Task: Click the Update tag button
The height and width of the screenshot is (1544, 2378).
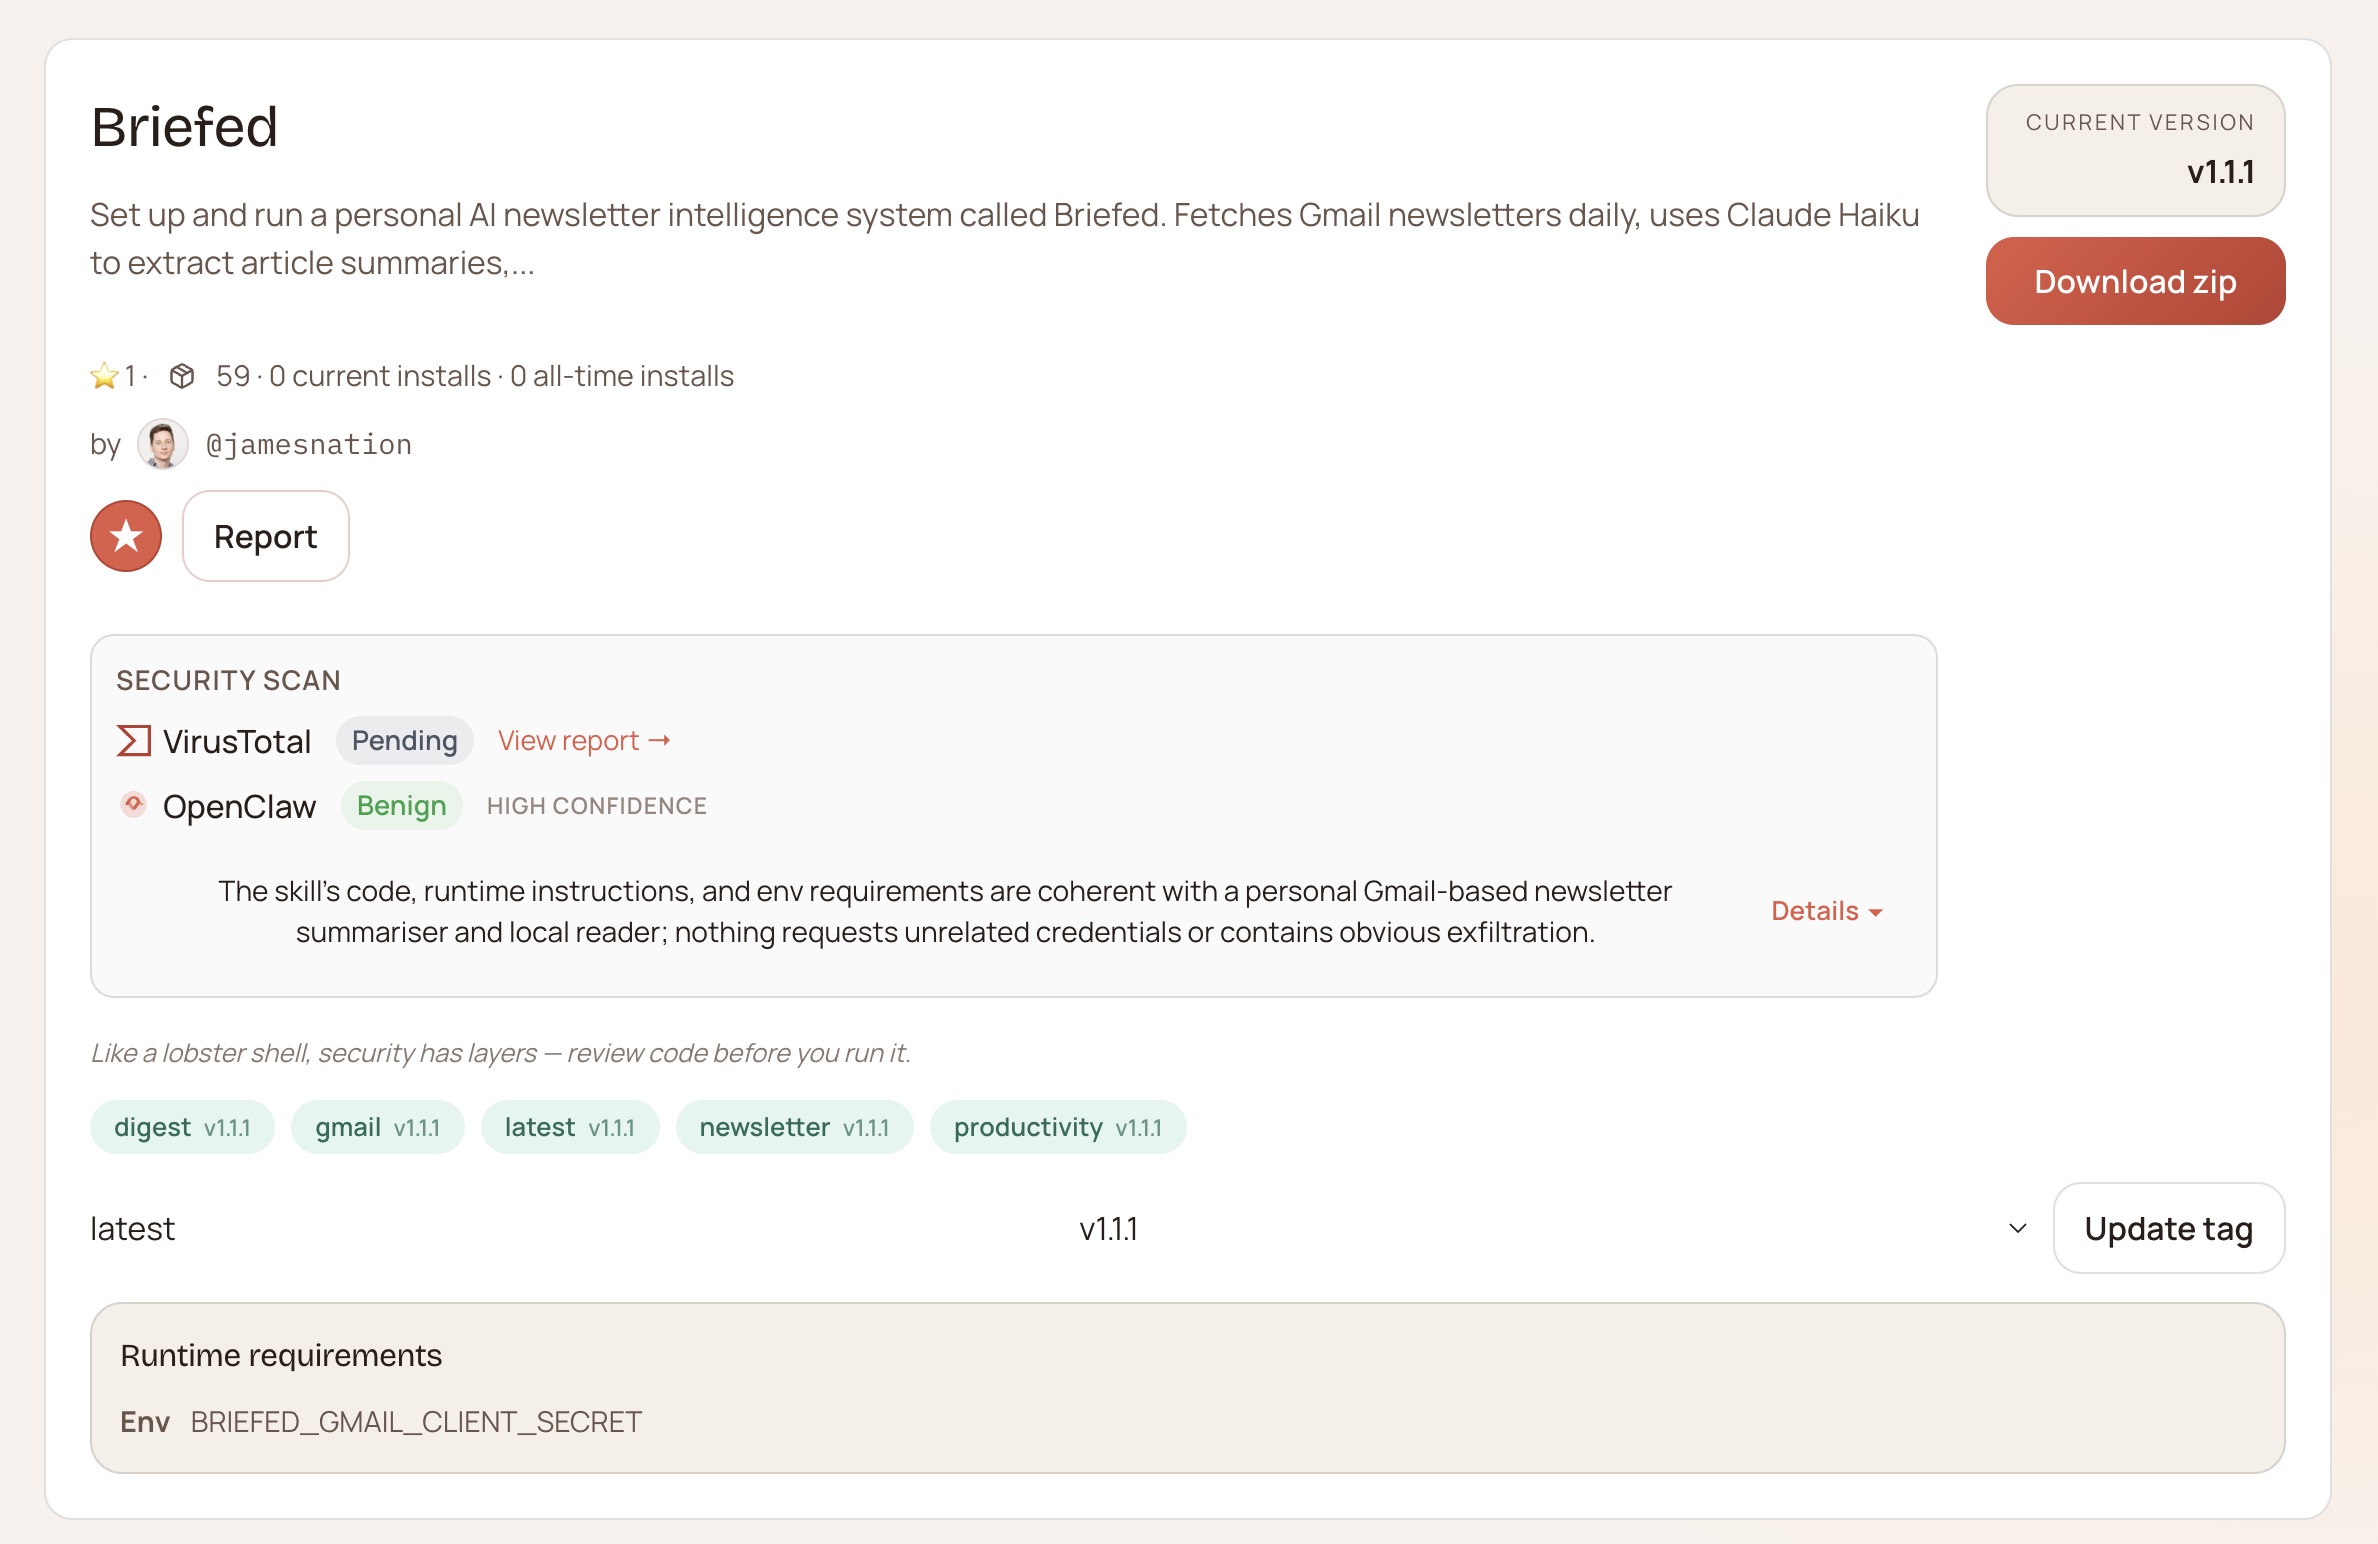Action: [2168, 1228]
